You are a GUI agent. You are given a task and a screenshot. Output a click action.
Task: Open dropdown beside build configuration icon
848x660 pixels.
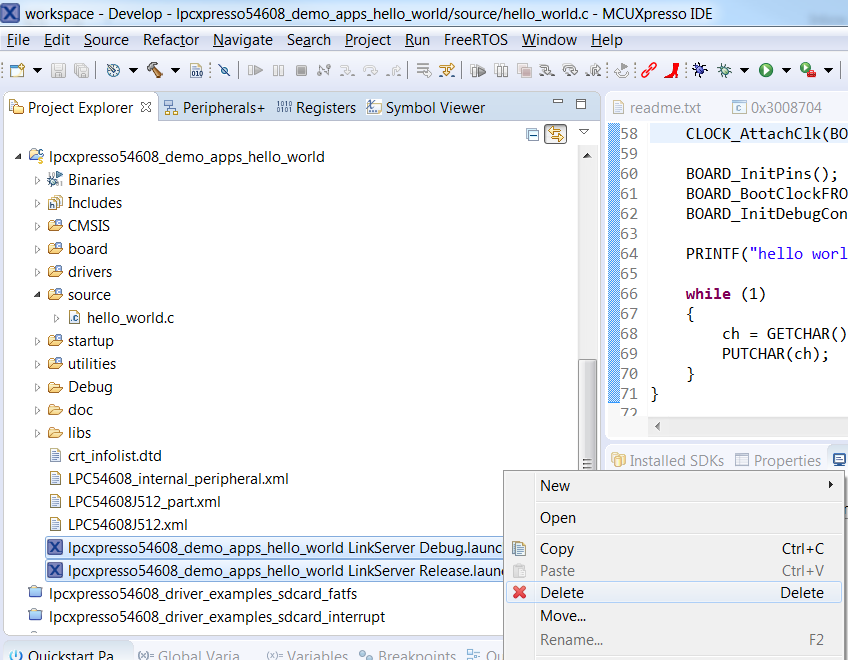133,70
